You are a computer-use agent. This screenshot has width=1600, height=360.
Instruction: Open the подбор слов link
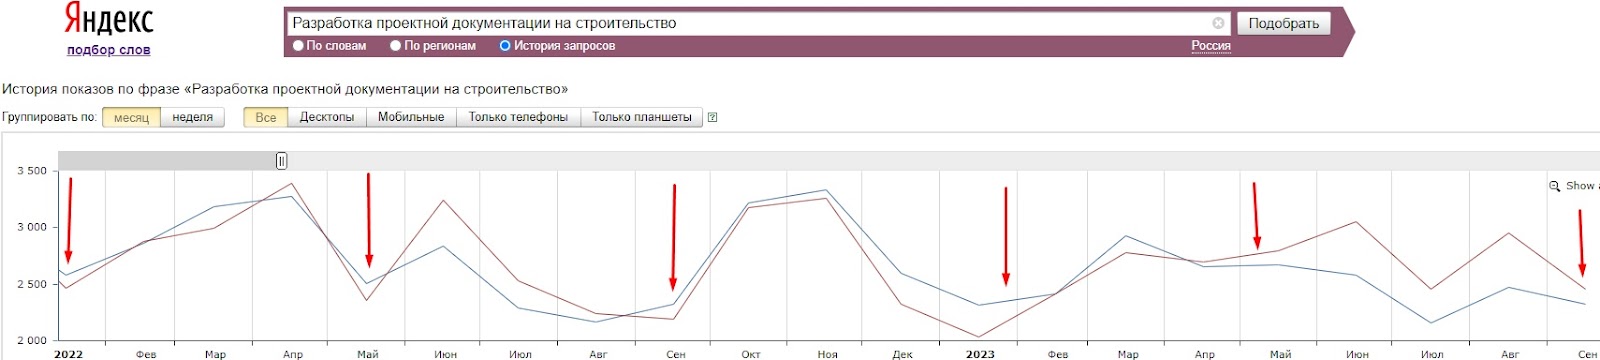pos(108,50)
